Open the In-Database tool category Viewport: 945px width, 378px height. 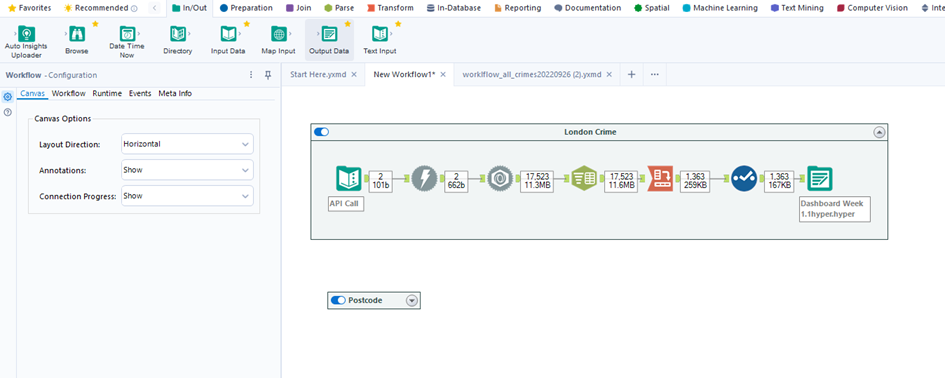[453, 8]
